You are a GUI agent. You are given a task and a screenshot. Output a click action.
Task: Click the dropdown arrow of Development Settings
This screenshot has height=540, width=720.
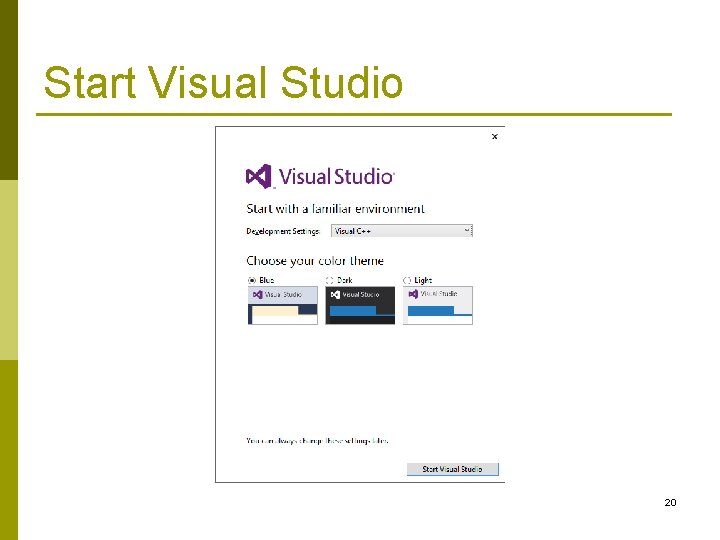coord(467,231)
